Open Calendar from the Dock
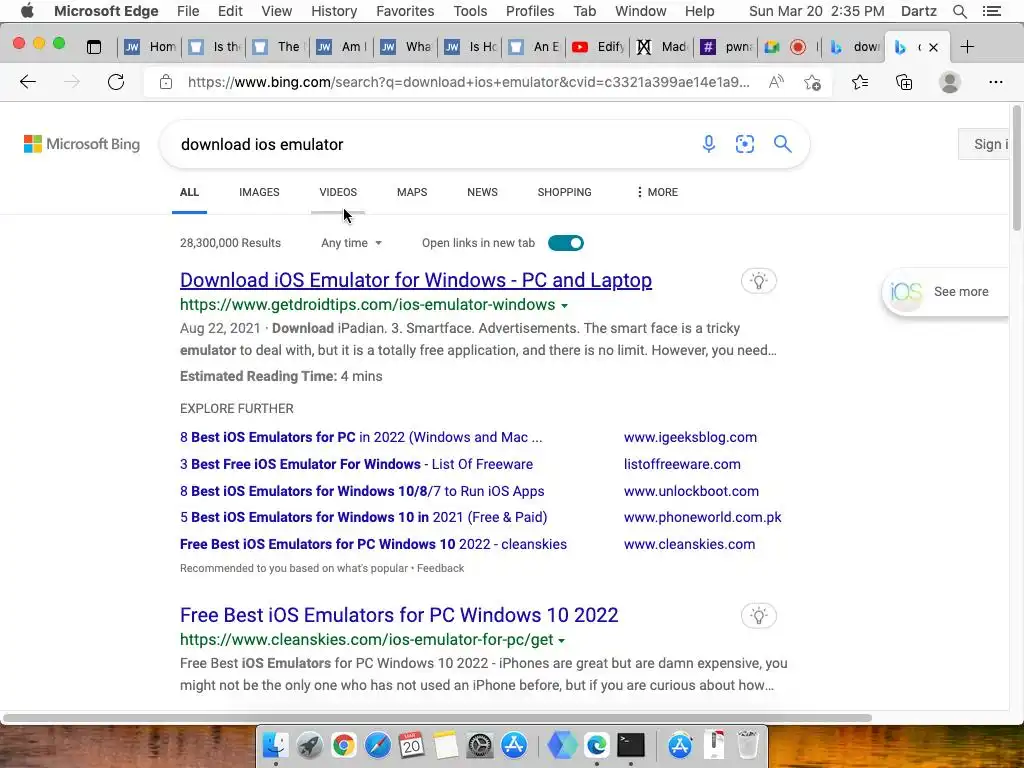 [x=411, y=744]
